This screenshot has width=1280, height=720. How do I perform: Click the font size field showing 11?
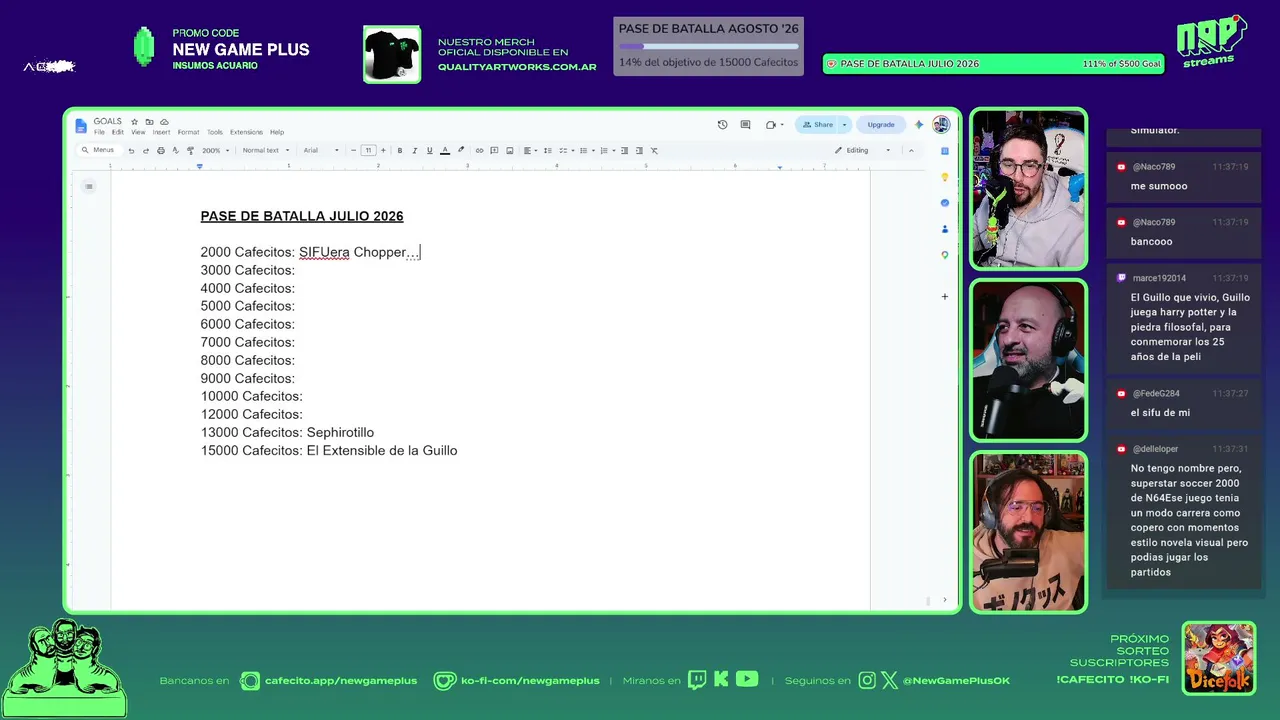click(x=368, y=151)
